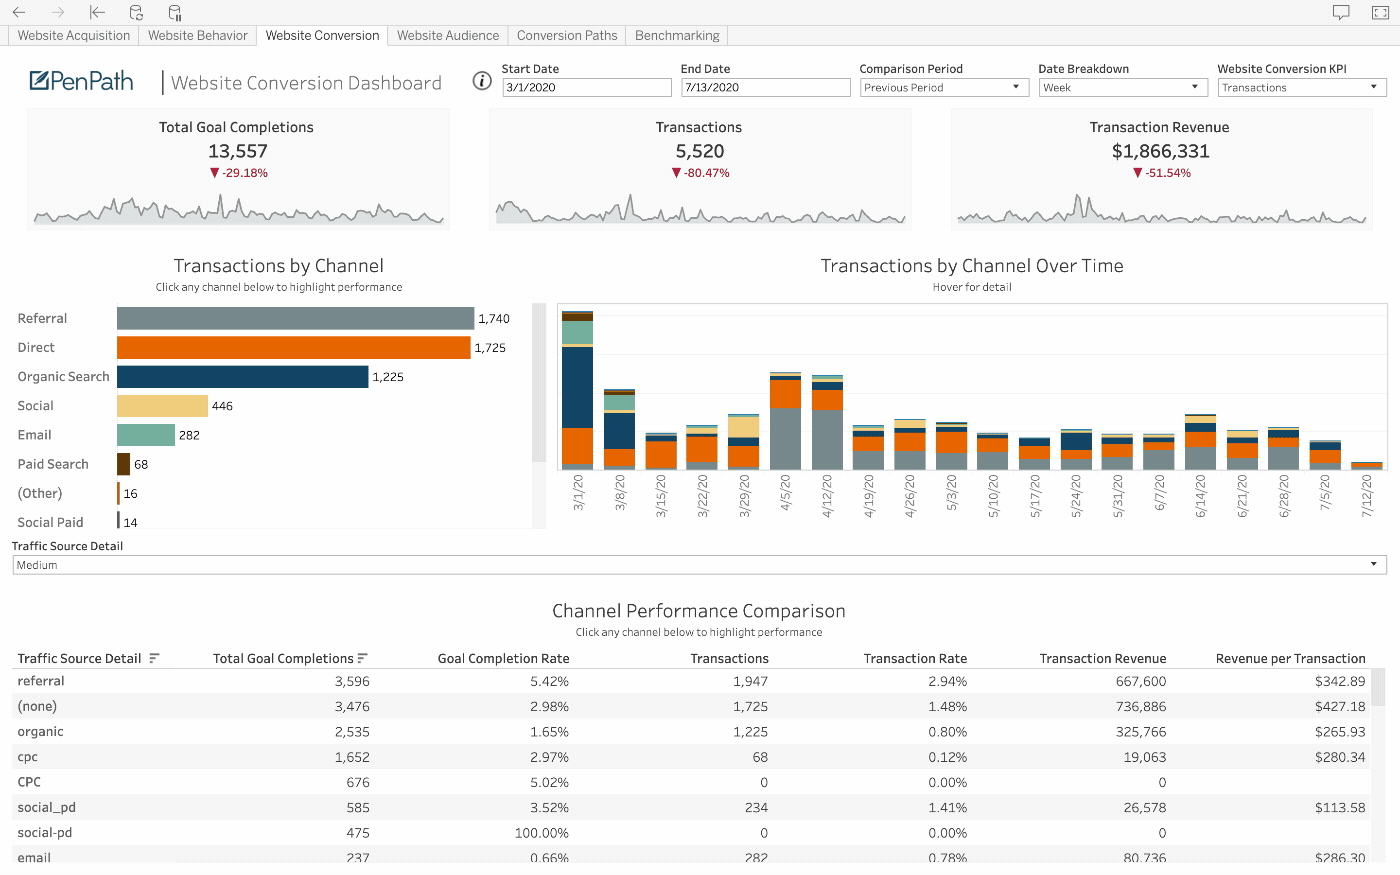Switch to the Website Audience tab
This screenshot has height=875, width=1400.
[x=448, y=35]
